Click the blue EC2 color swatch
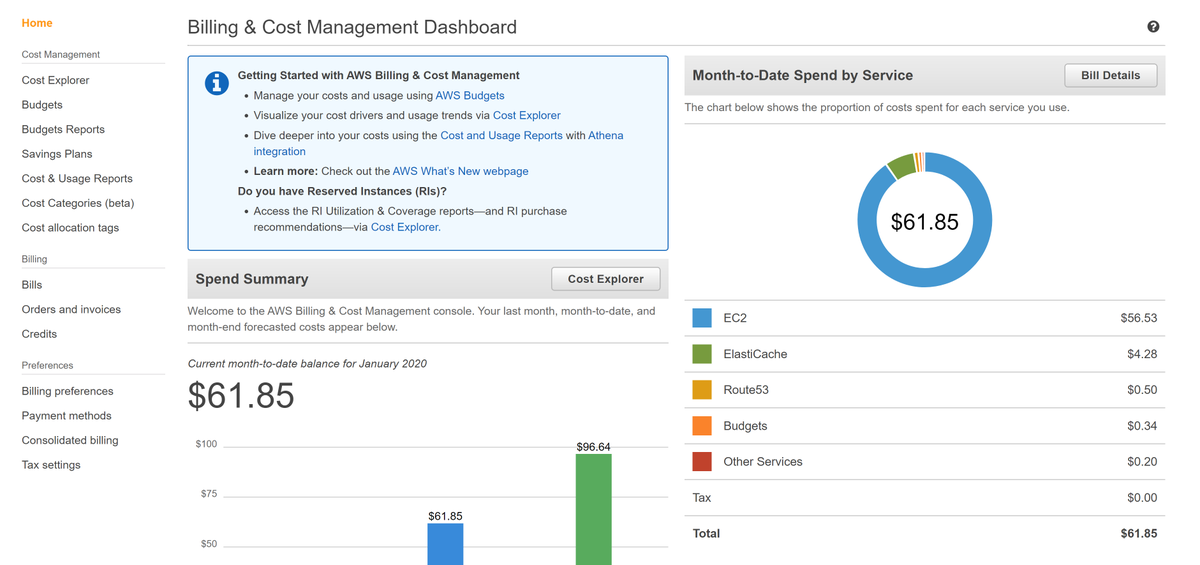The width and height of the screenshot is (1200, 565). (x=702, y=318)
